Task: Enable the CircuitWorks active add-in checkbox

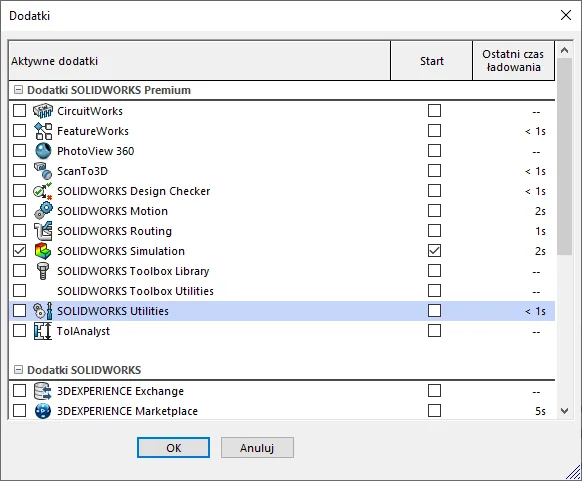Action: (x=19, y=111)
